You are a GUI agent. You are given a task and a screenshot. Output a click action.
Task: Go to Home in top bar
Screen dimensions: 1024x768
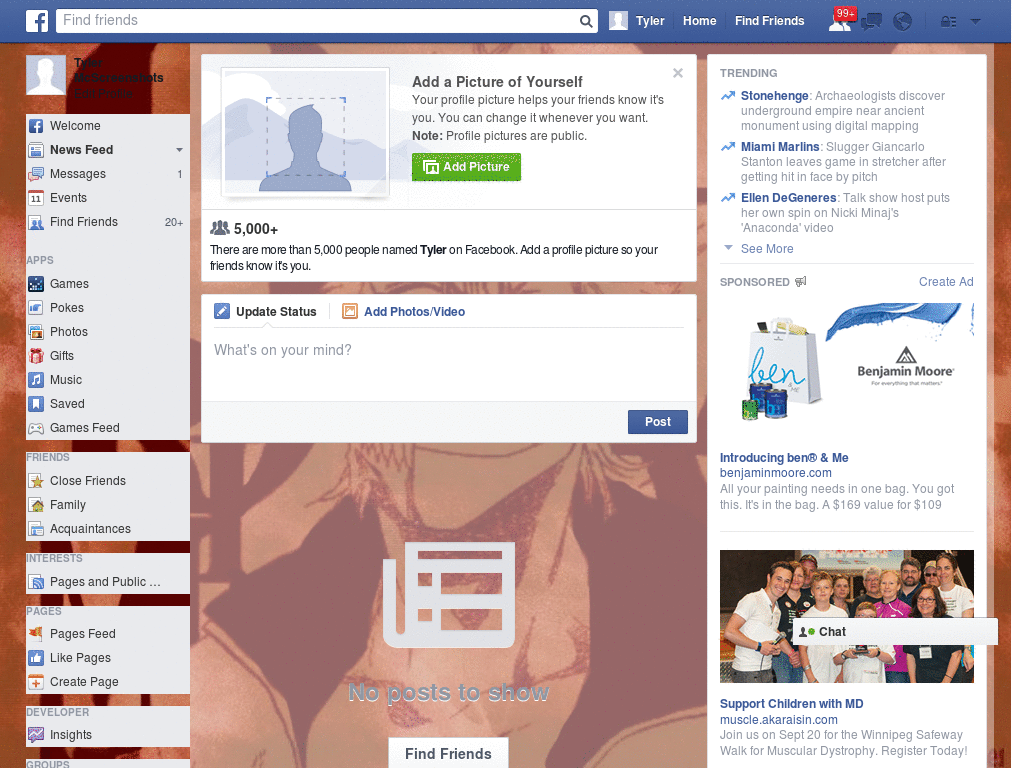699,21
